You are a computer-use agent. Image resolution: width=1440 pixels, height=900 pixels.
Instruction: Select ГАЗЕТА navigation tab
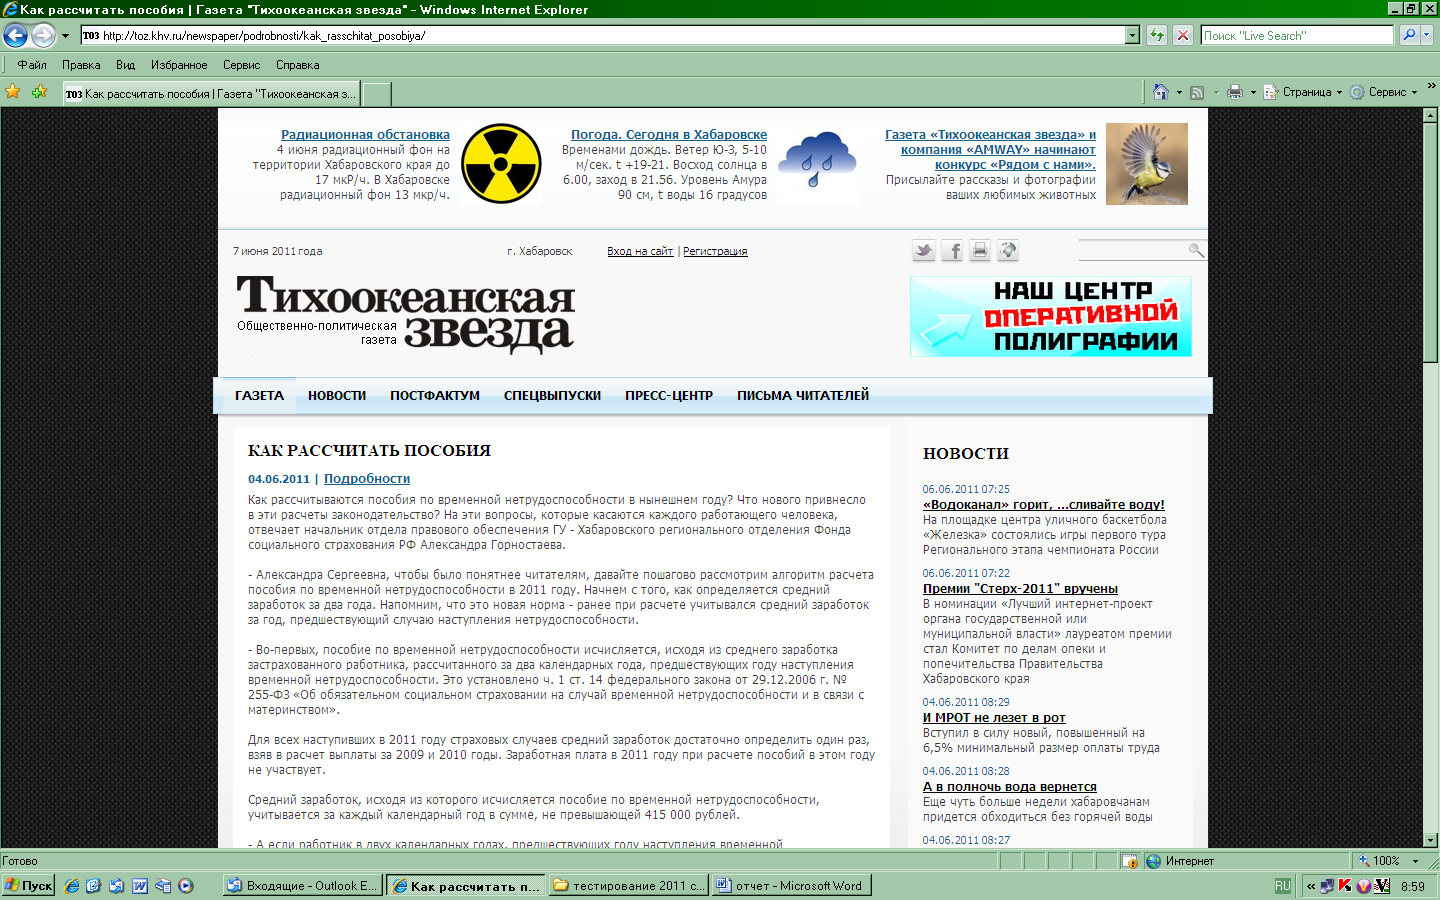pos(259,396)
